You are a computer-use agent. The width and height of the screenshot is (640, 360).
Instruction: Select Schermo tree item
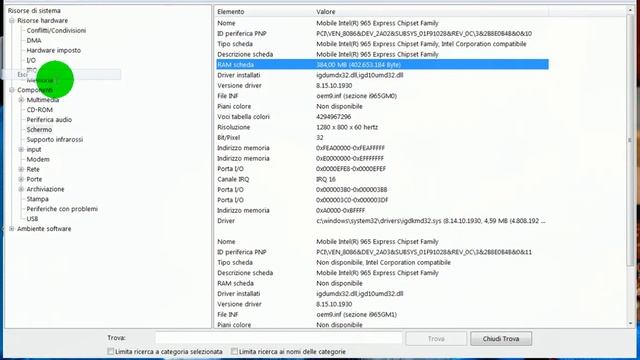click(x=39, y=129)
